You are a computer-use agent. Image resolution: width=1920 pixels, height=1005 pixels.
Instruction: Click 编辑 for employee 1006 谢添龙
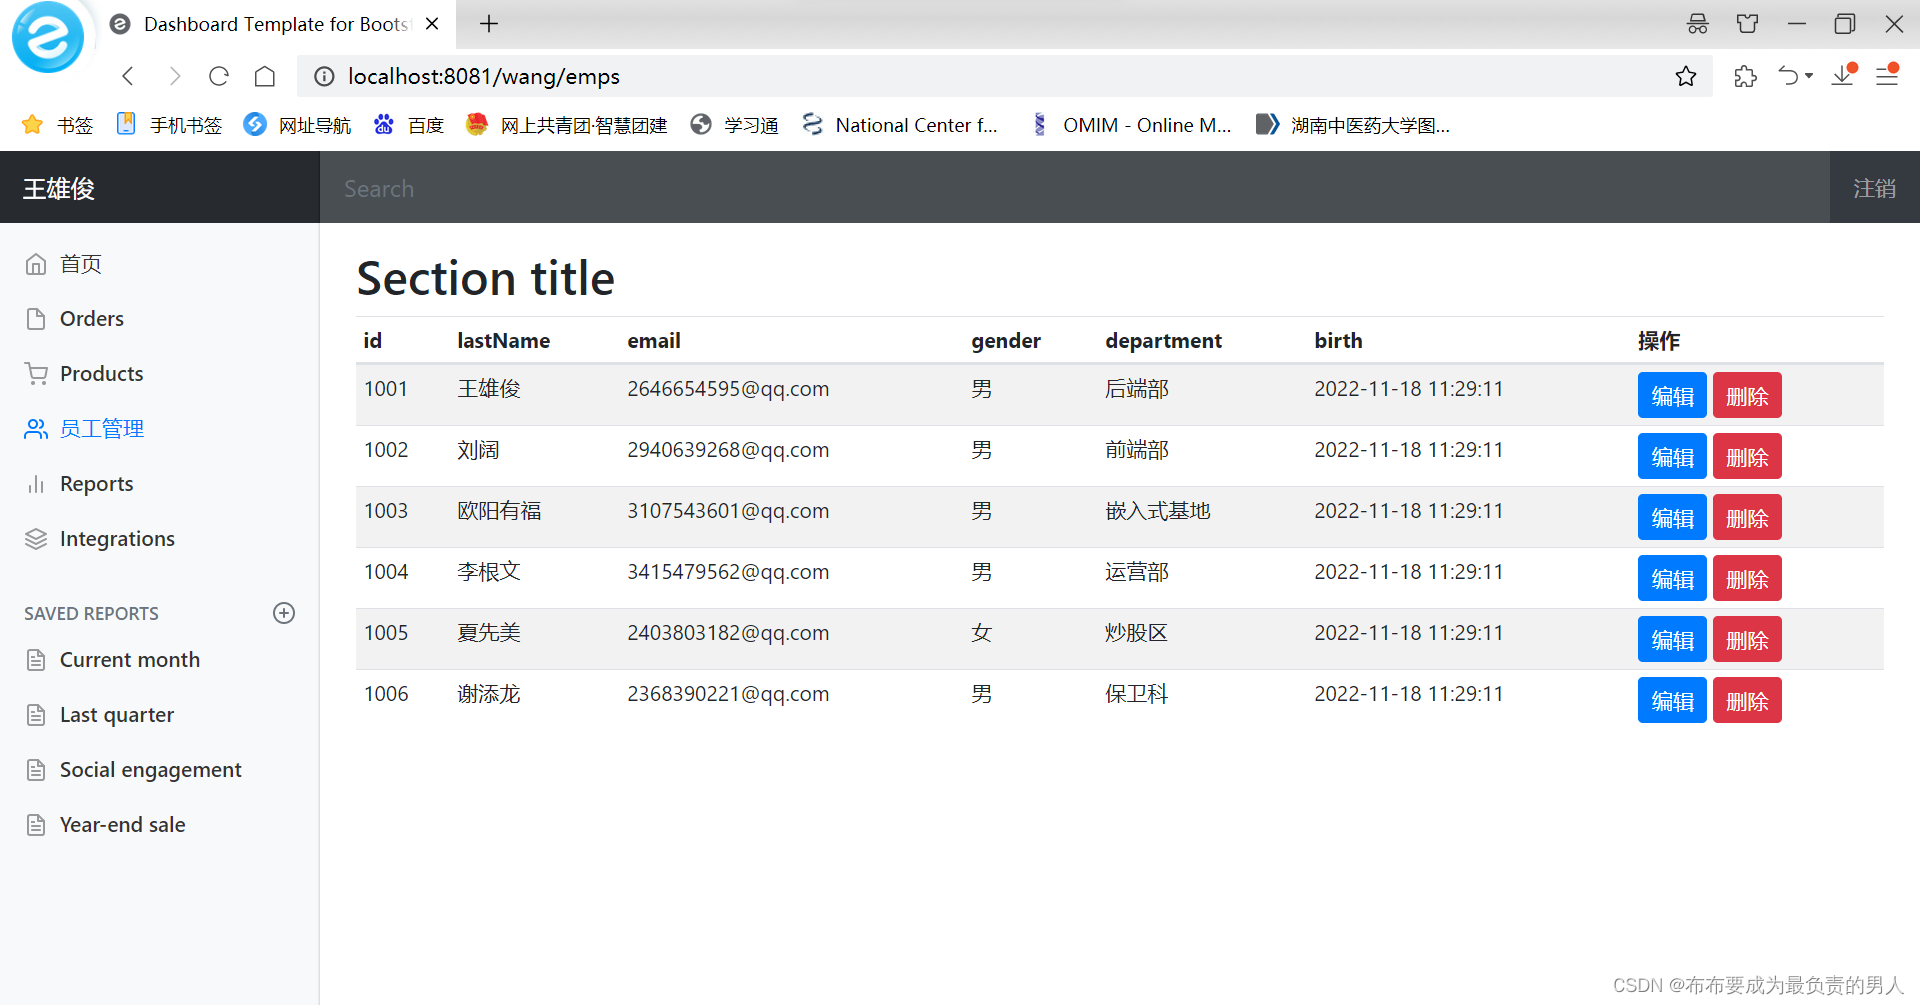[x=1672, y=700]
